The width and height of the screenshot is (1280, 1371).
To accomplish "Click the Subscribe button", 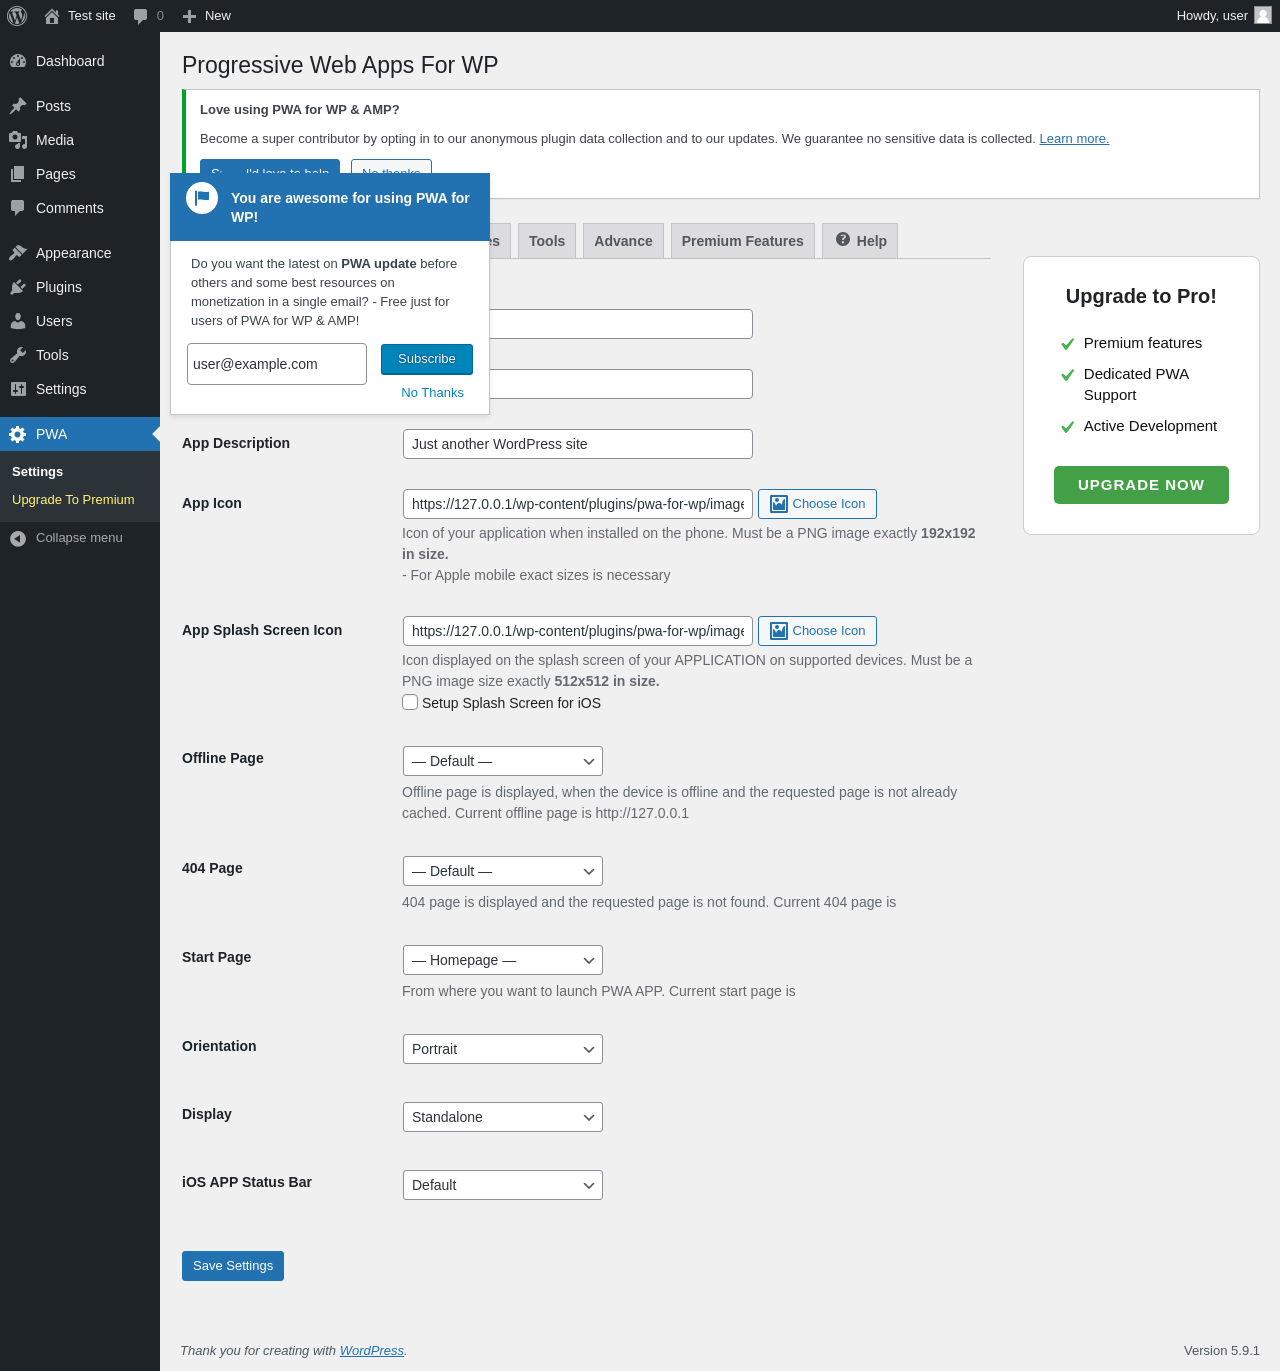I will click(427, 359).
